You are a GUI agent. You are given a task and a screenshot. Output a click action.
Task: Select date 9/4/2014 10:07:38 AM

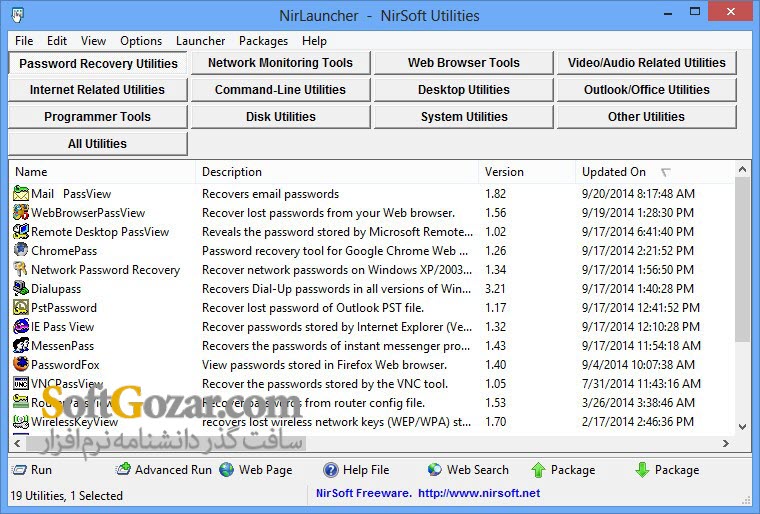(x=638, y=365)
